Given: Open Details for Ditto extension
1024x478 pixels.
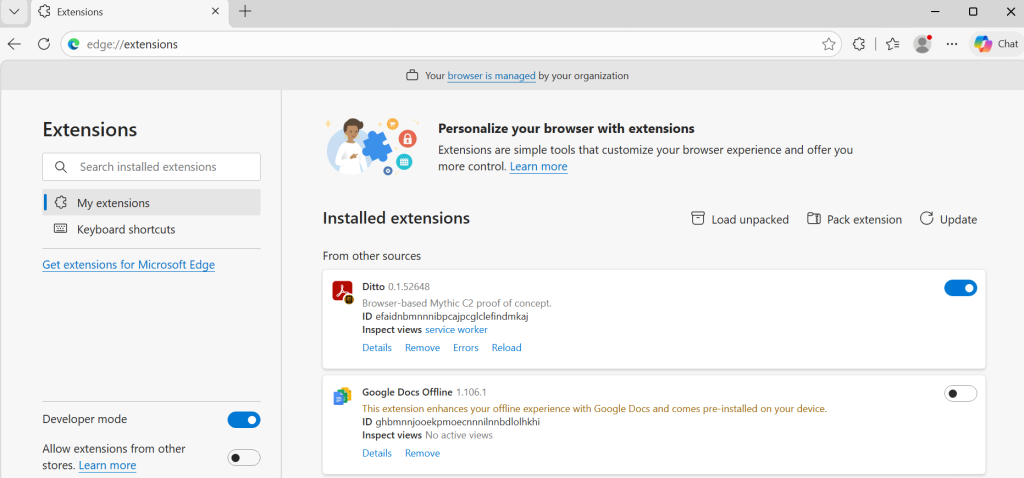Looking at the screenshot, I should point(377,347).
